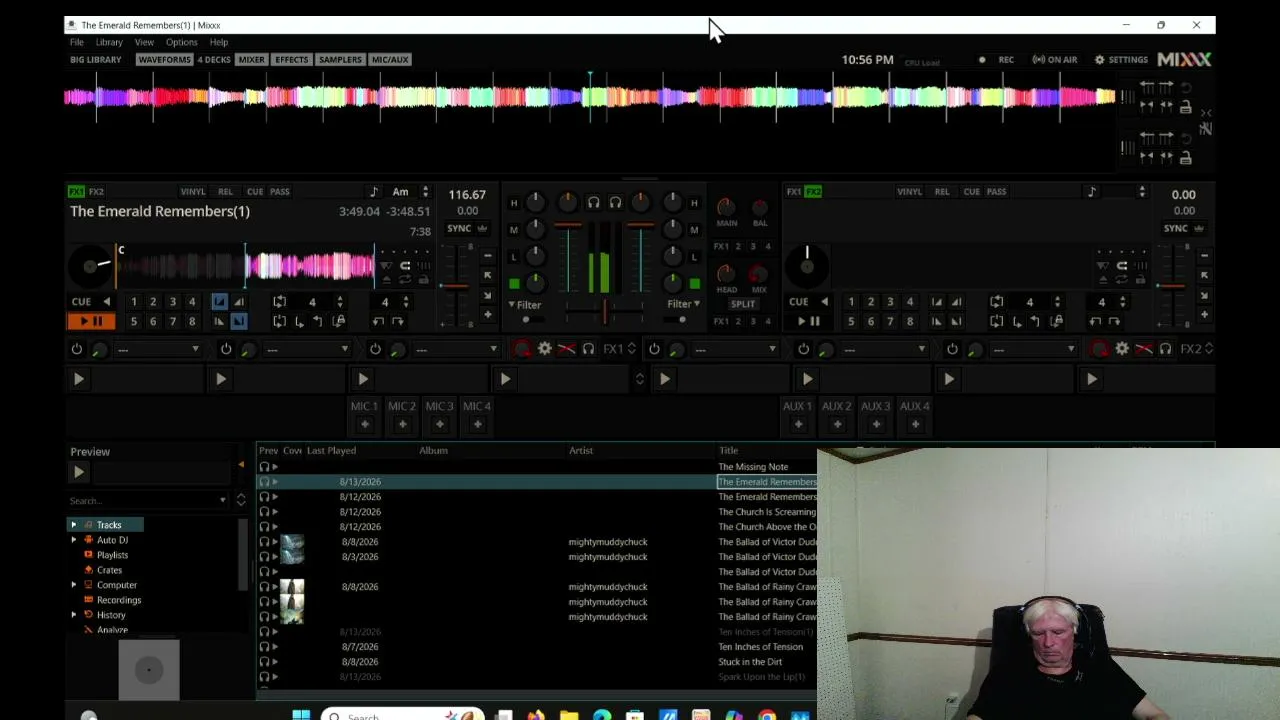Expand the right channel Filter dropdown
Screen dimensions: 1280x720
[x=683, y=304]
